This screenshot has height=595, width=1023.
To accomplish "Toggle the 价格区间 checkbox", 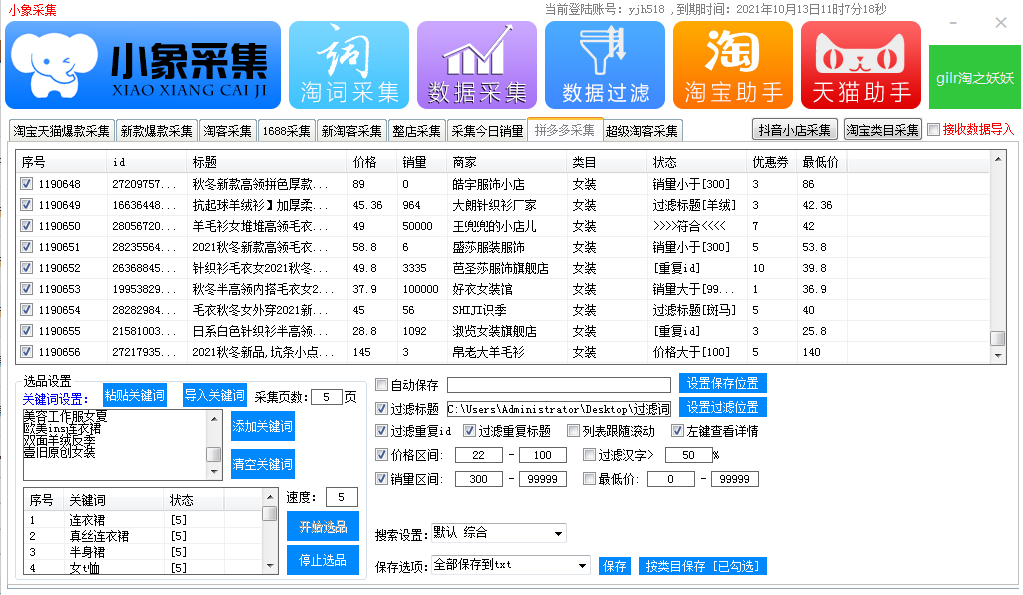I will (x=382, y=455).
